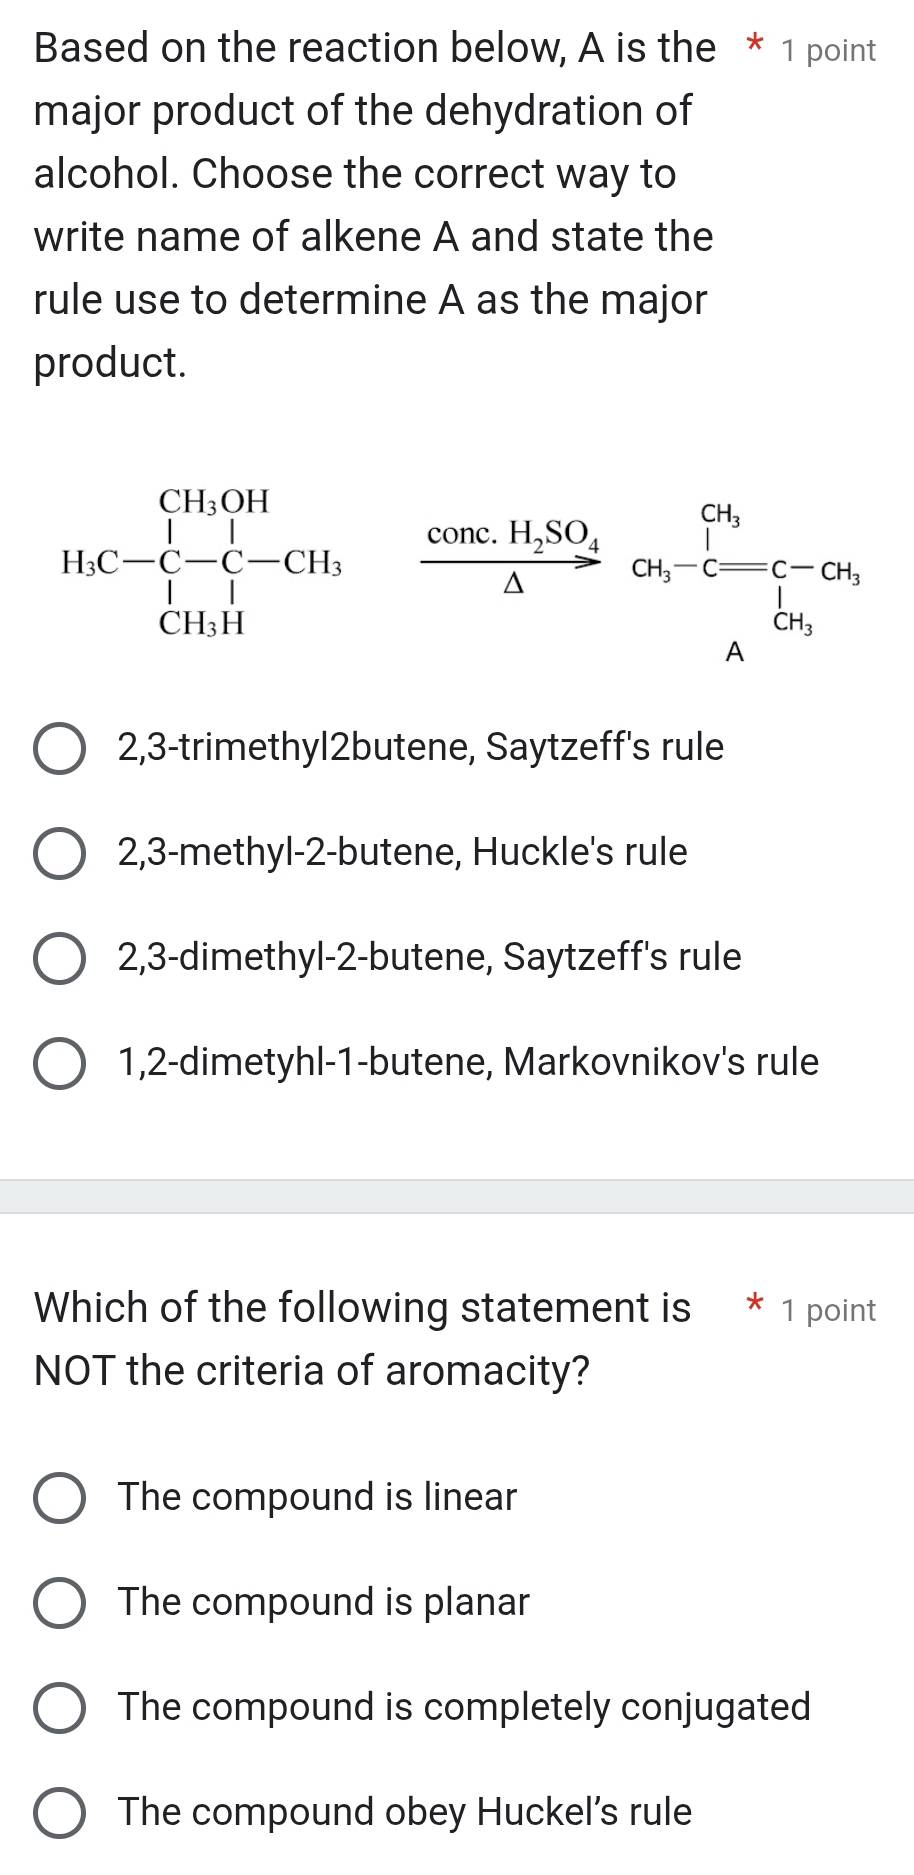
Task: Select the 2,3-dimethyl-2-butene, Saytzeff's rule option
Action: [428, 957]
